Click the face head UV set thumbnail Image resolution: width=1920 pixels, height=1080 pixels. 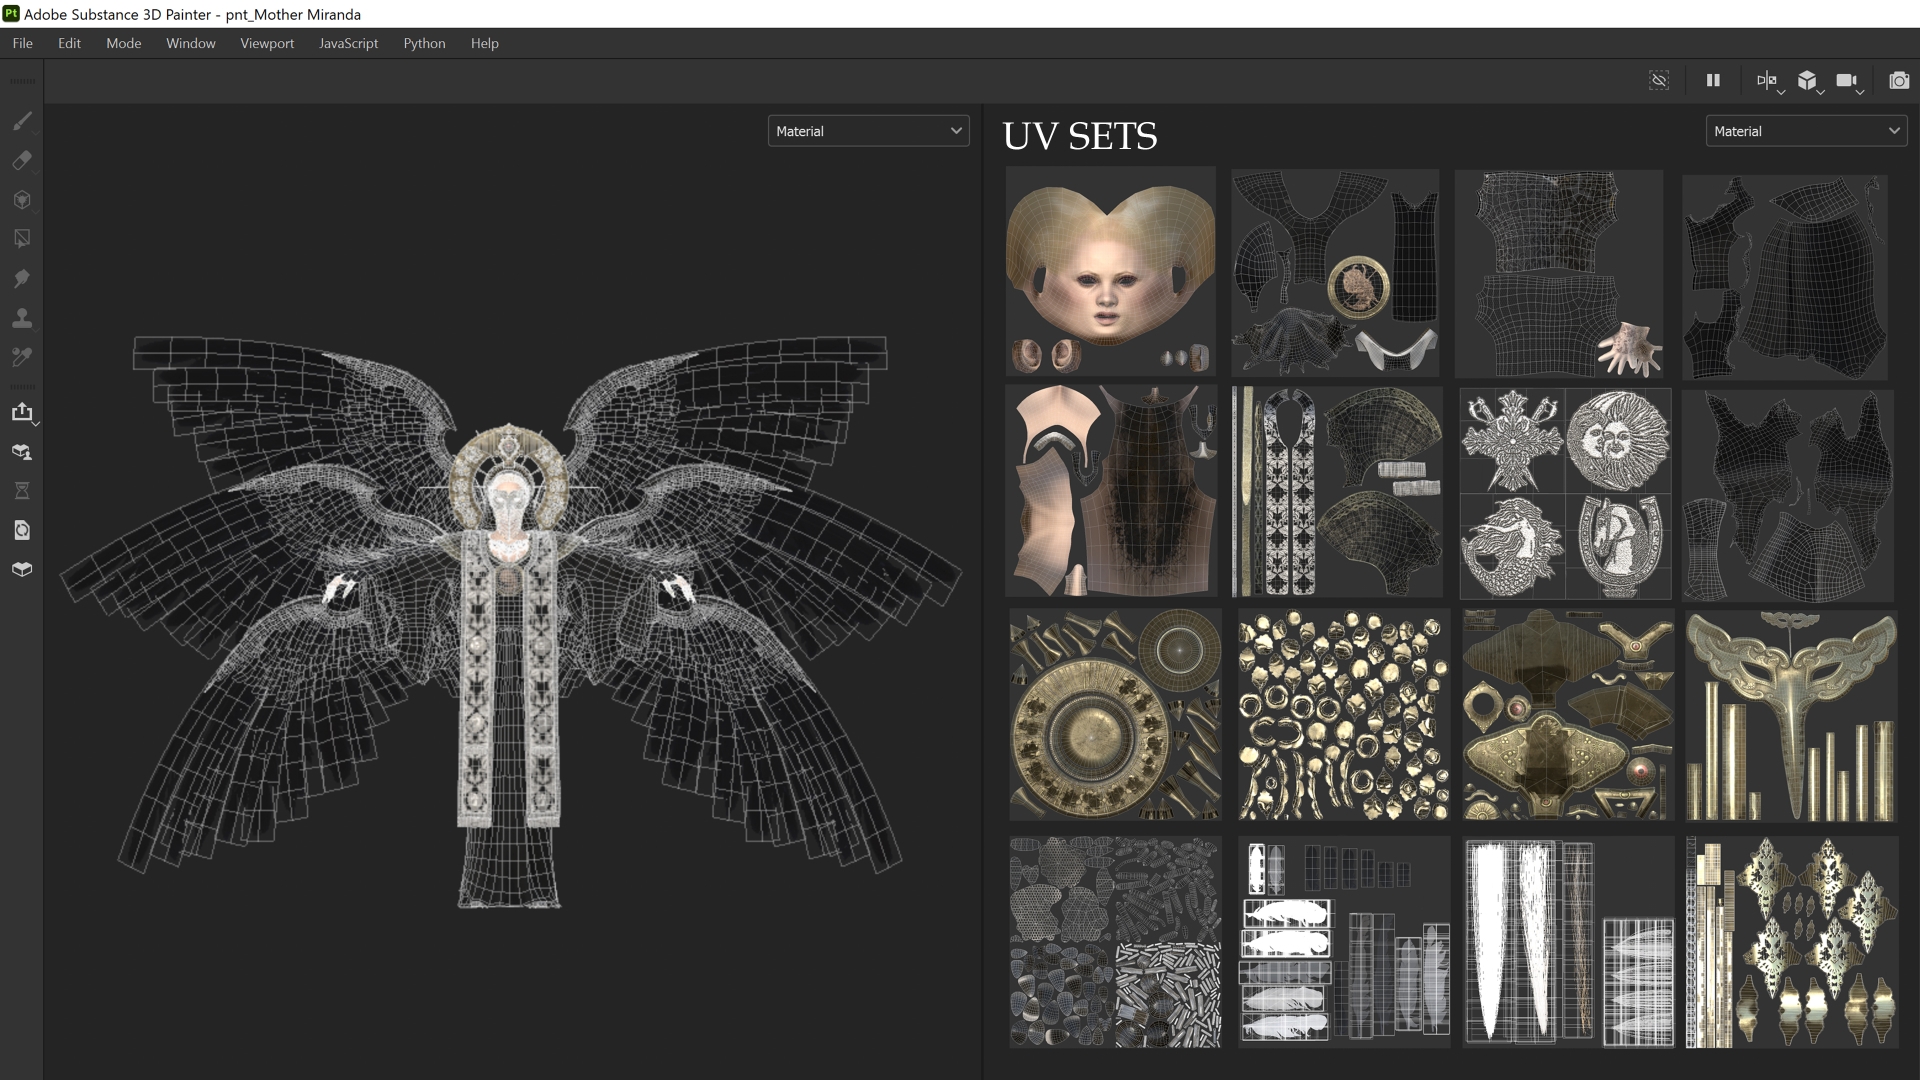click(x=1110, y=270)
